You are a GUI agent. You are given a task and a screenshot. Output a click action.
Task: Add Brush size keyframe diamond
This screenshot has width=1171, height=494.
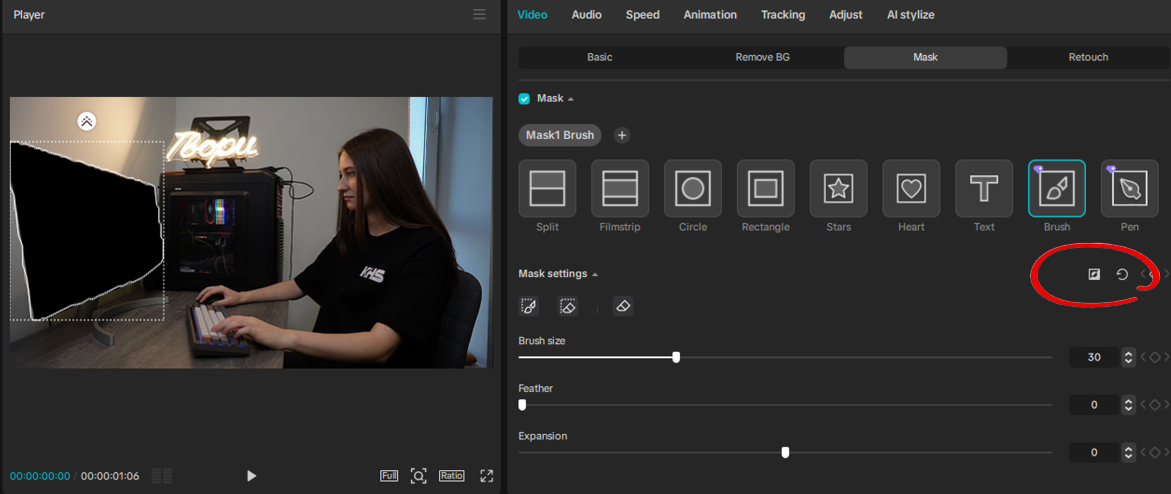[1155, 357]
